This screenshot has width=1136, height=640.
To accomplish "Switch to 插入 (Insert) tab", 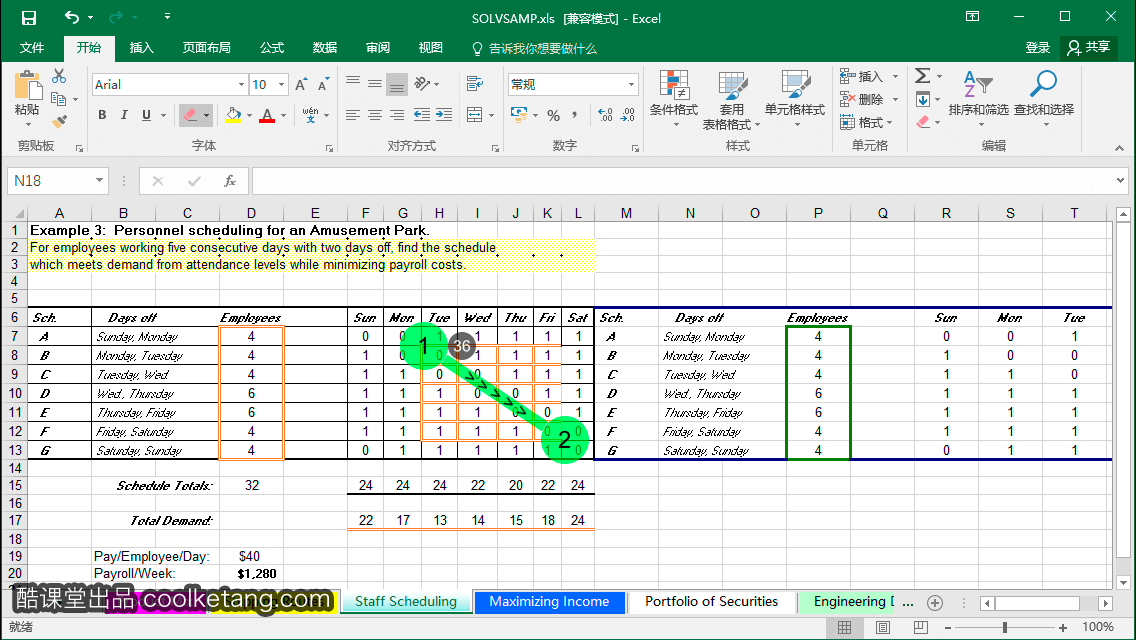I will [x=141, y=48].
